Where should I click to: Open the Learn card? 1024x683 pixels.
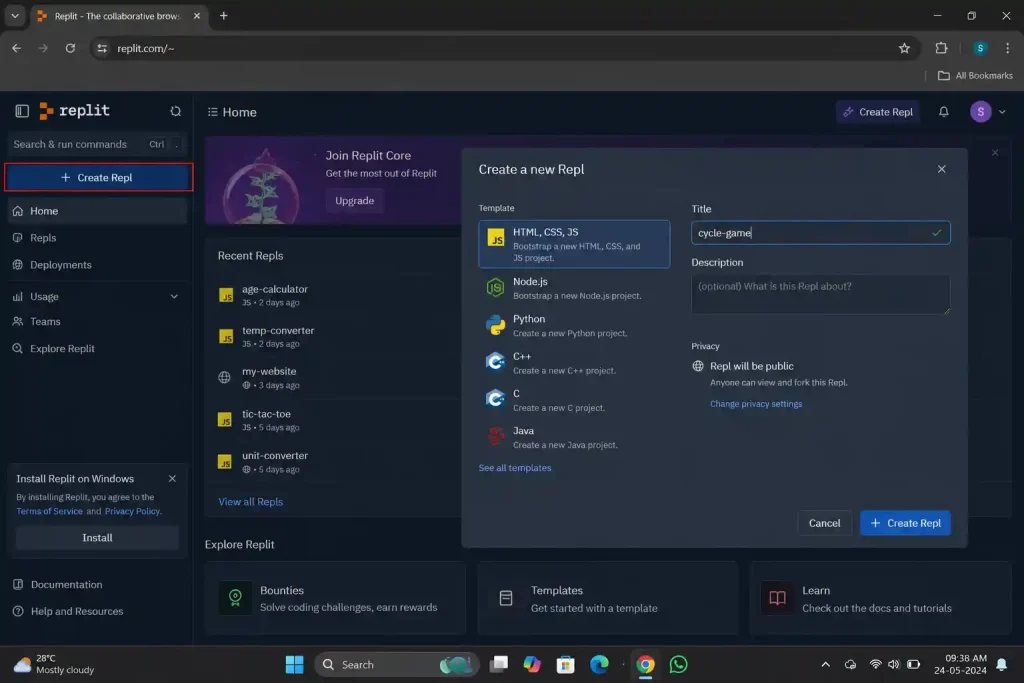pos(880,598)
